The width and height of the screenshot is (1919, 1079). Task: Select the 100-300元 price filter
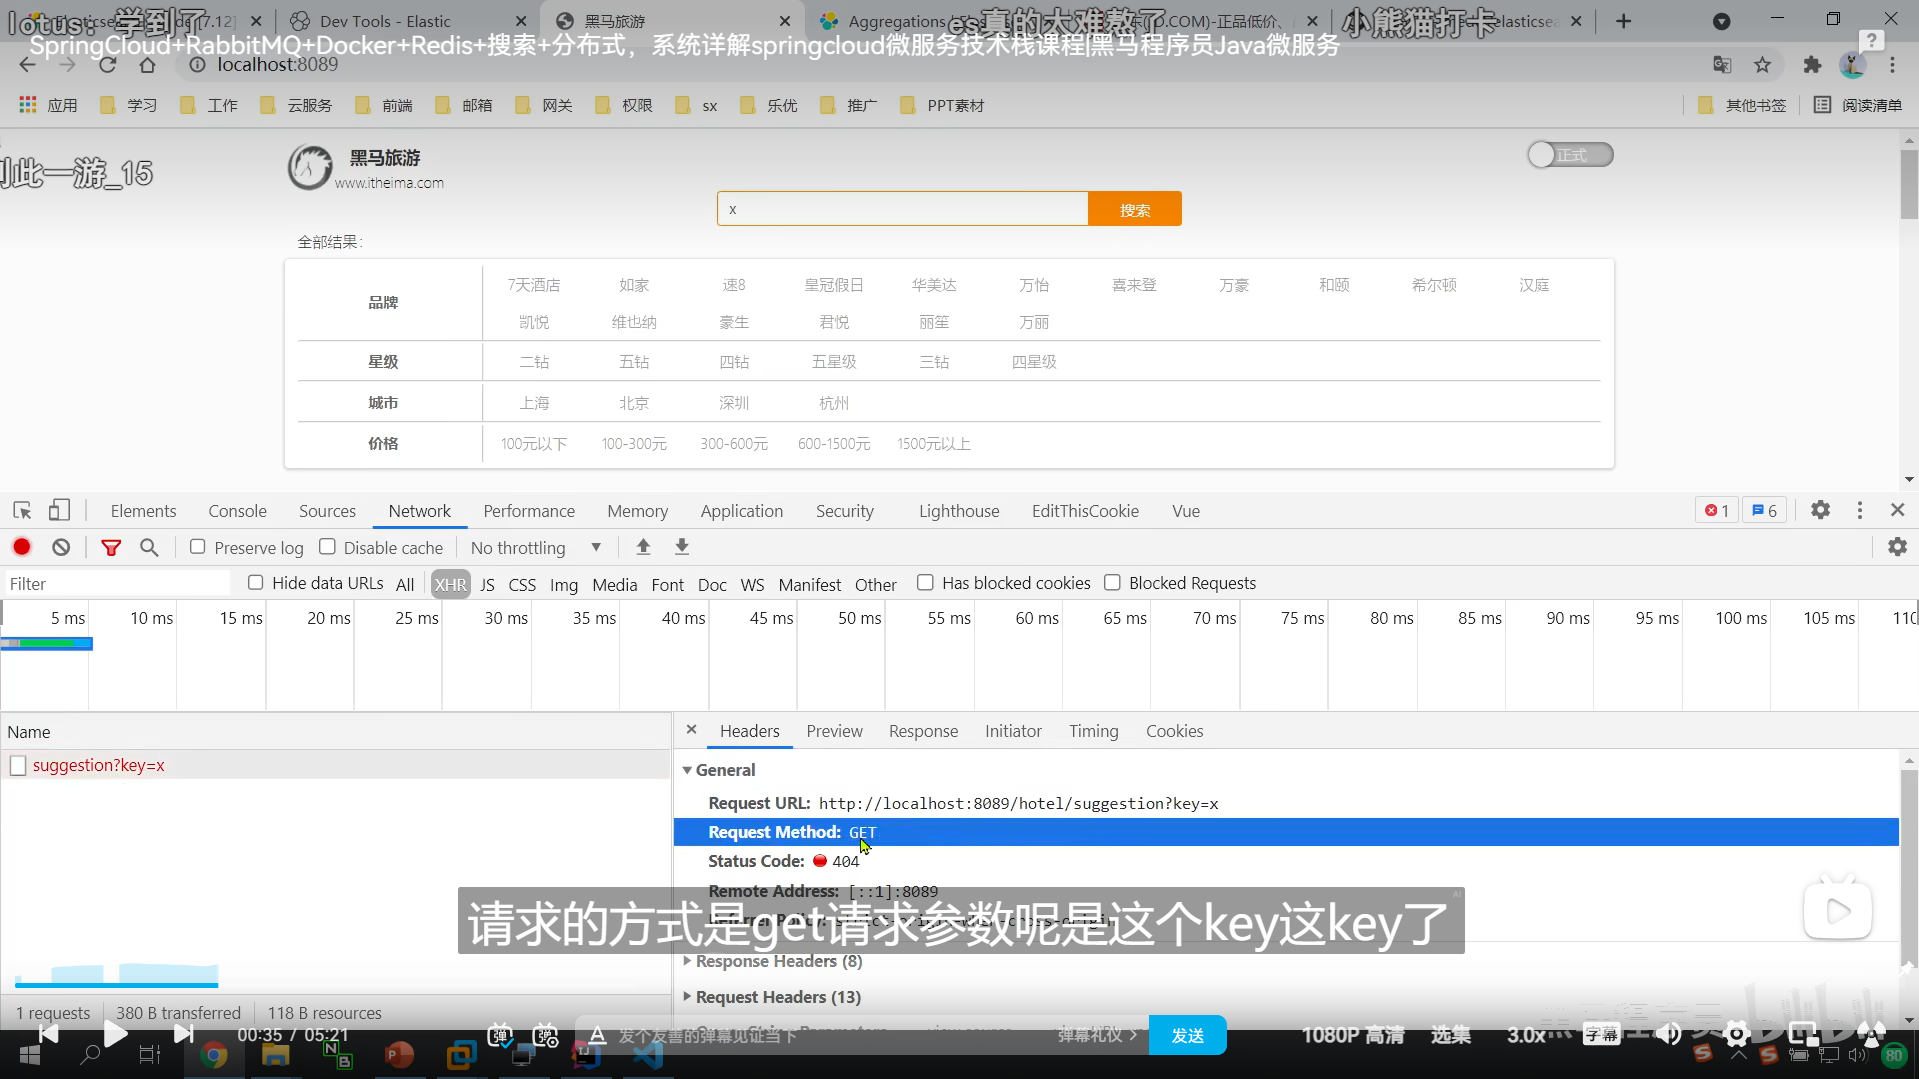click(x=634, y=444)
